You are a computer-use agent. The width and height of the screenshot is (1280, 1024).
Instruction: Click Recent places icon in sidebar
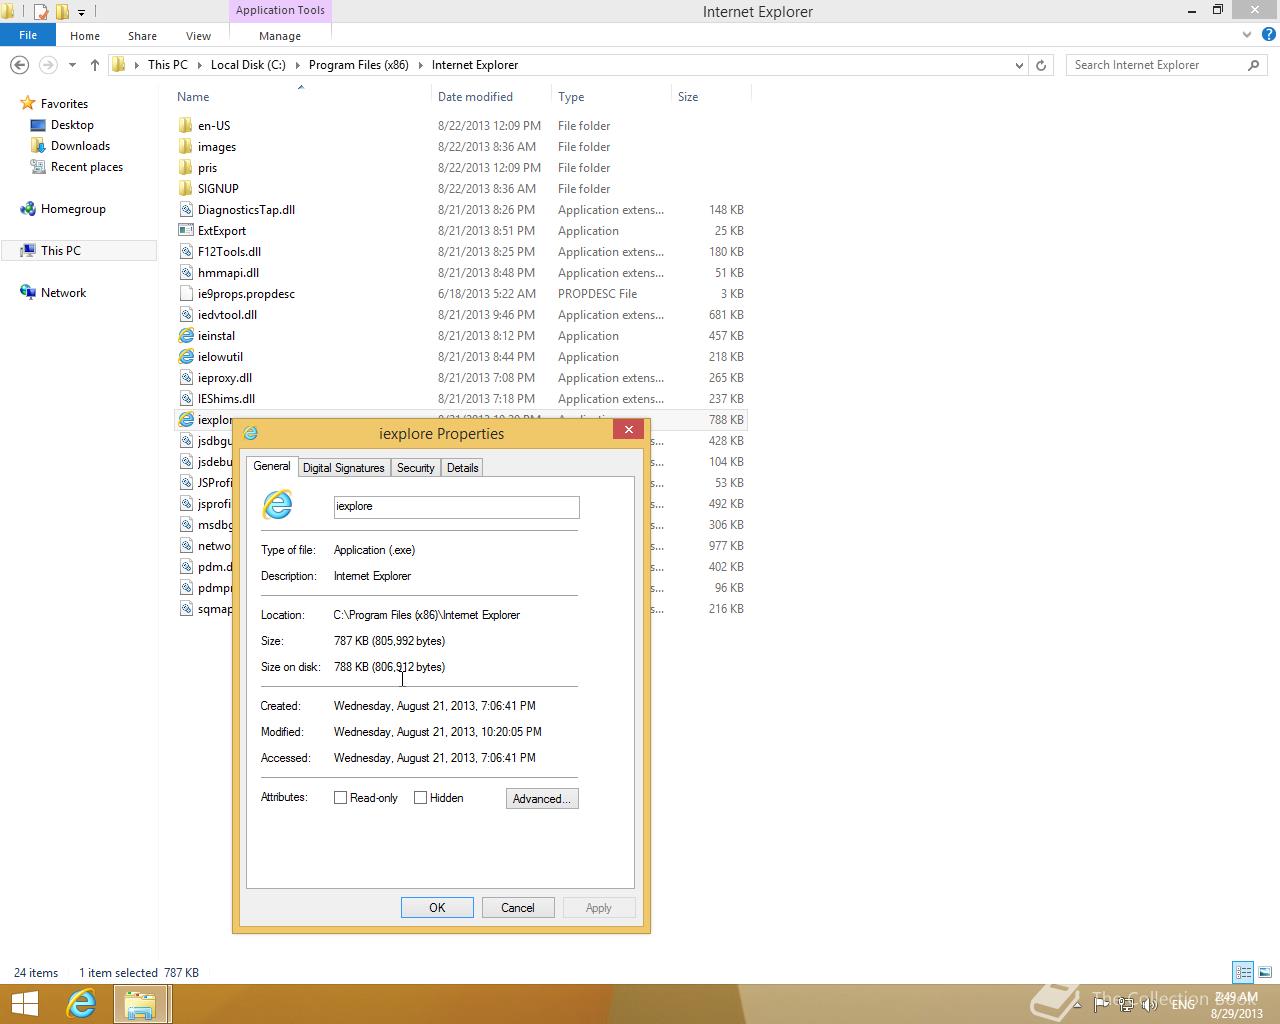[38, 167]
